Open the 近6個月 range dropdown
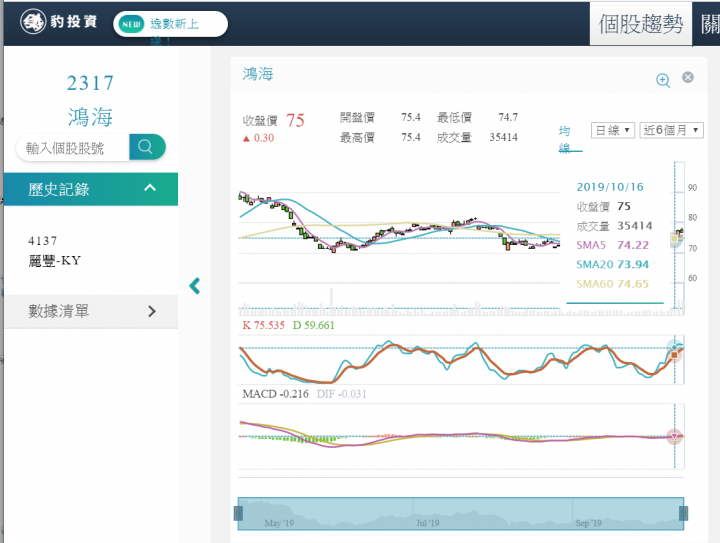720x543 pixels. click(x=671, y=130)
